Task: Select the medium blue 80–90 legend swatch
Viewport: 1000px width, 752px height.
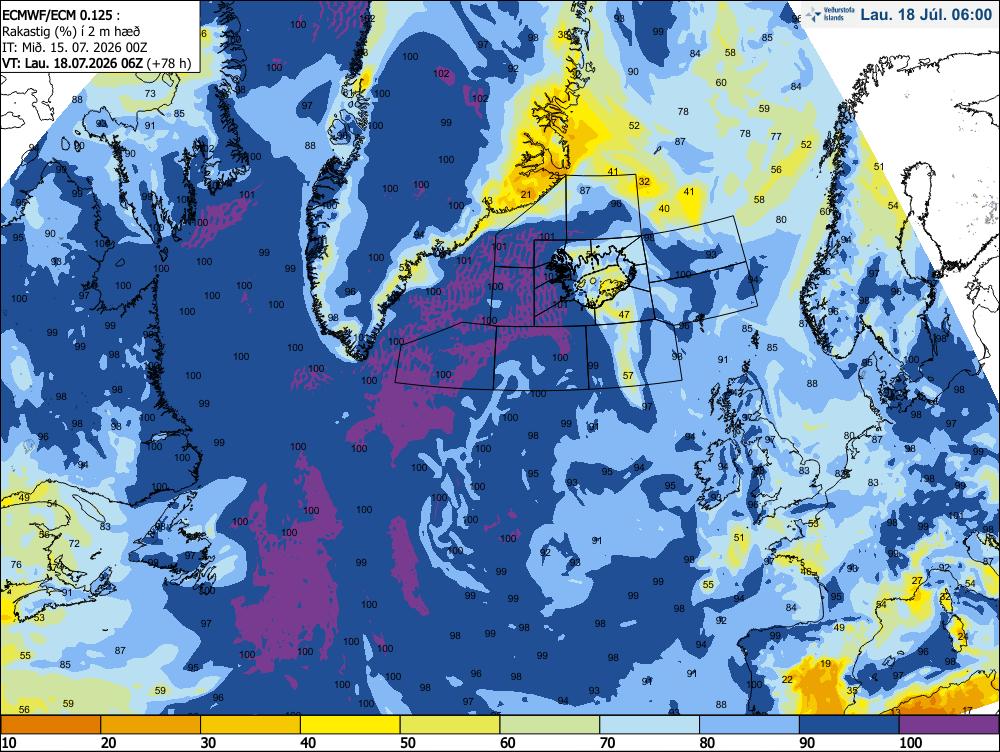Action: pos(749,725)
